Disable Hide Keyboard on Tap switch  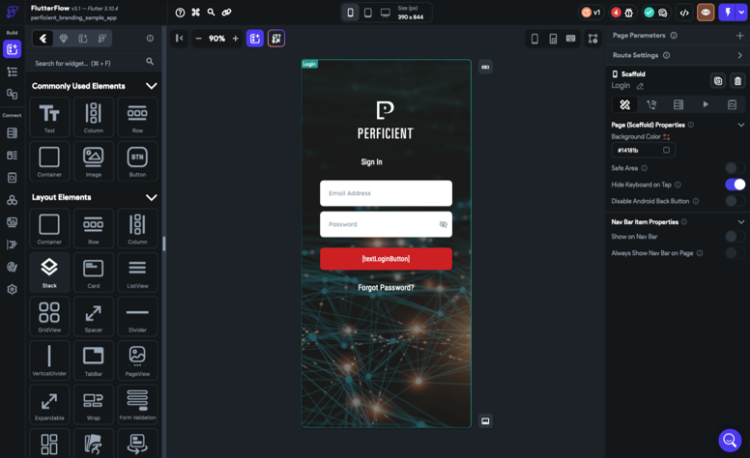(x=735, y=184)
